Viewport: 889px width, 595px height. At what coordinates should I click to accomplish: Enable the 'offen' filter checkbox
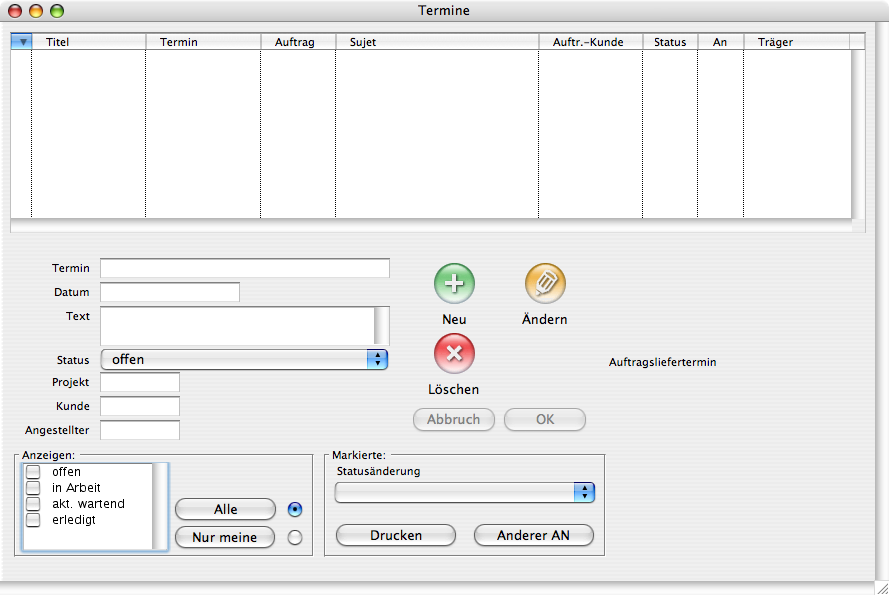point(33,472)
